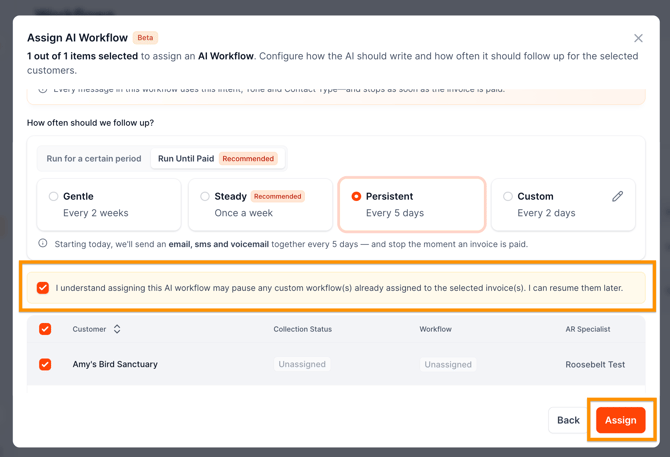Click the Recommended badge on Run Until Paid
This screenshot has height=457, width=670.
(248, 158)
